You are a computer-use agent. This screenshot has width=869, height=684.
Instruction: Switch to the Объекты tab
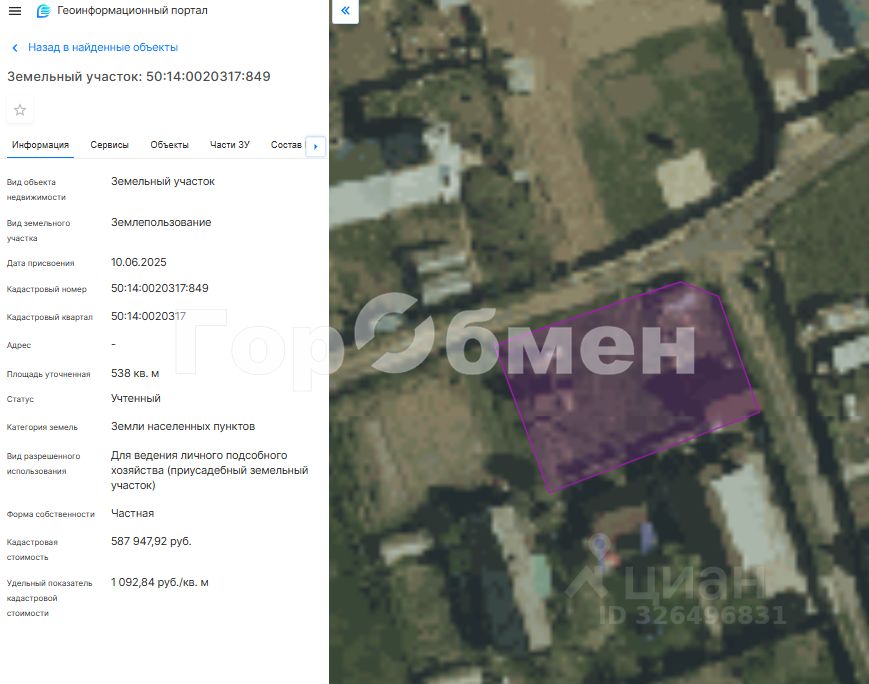169,145
